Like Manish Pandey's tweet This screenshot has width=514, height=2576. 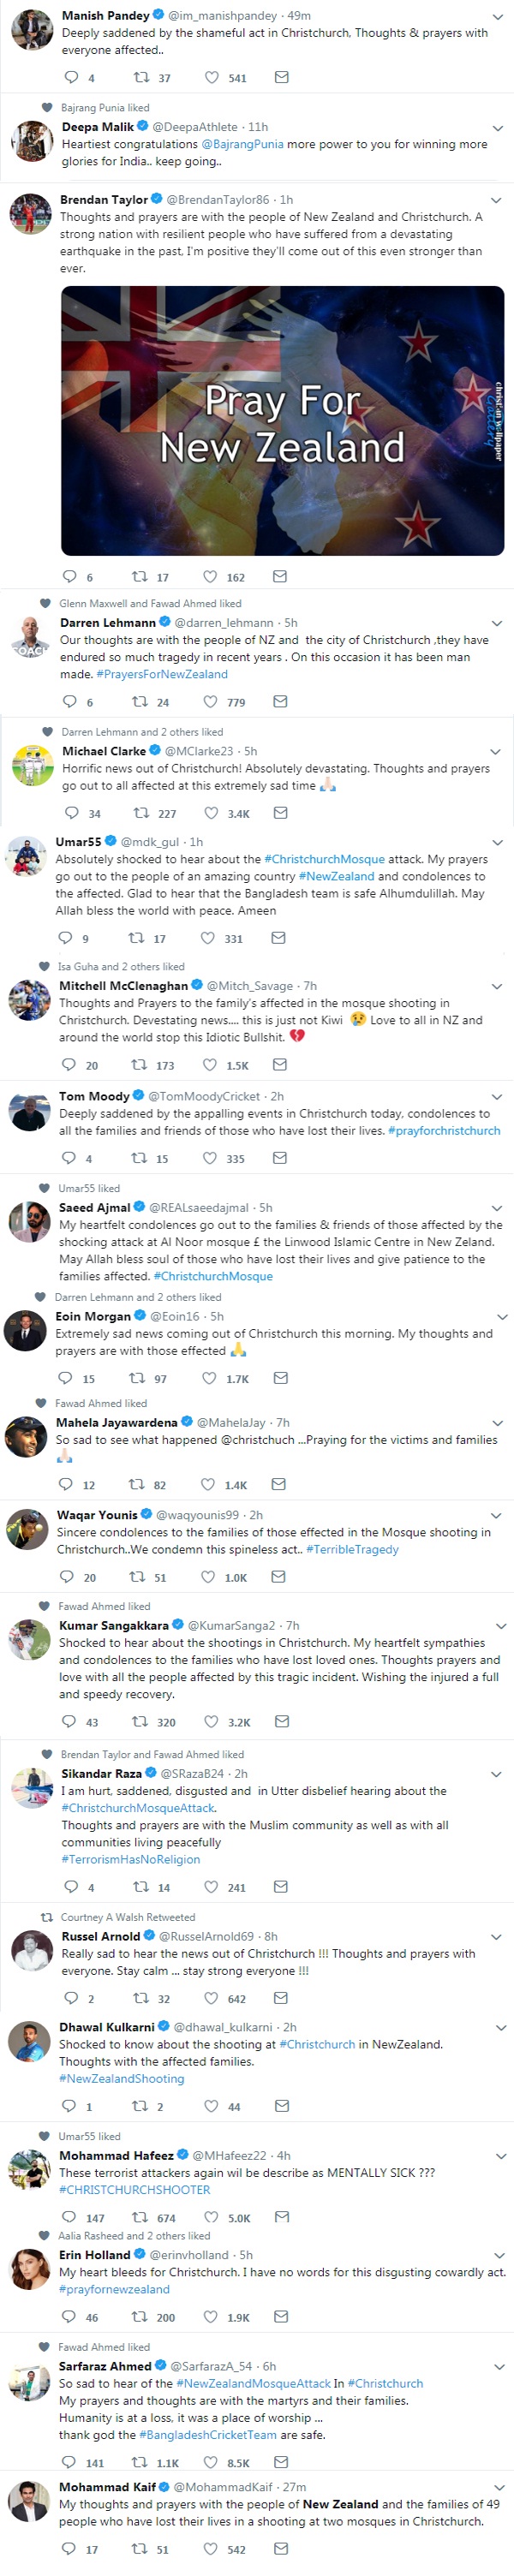(211, 77)
